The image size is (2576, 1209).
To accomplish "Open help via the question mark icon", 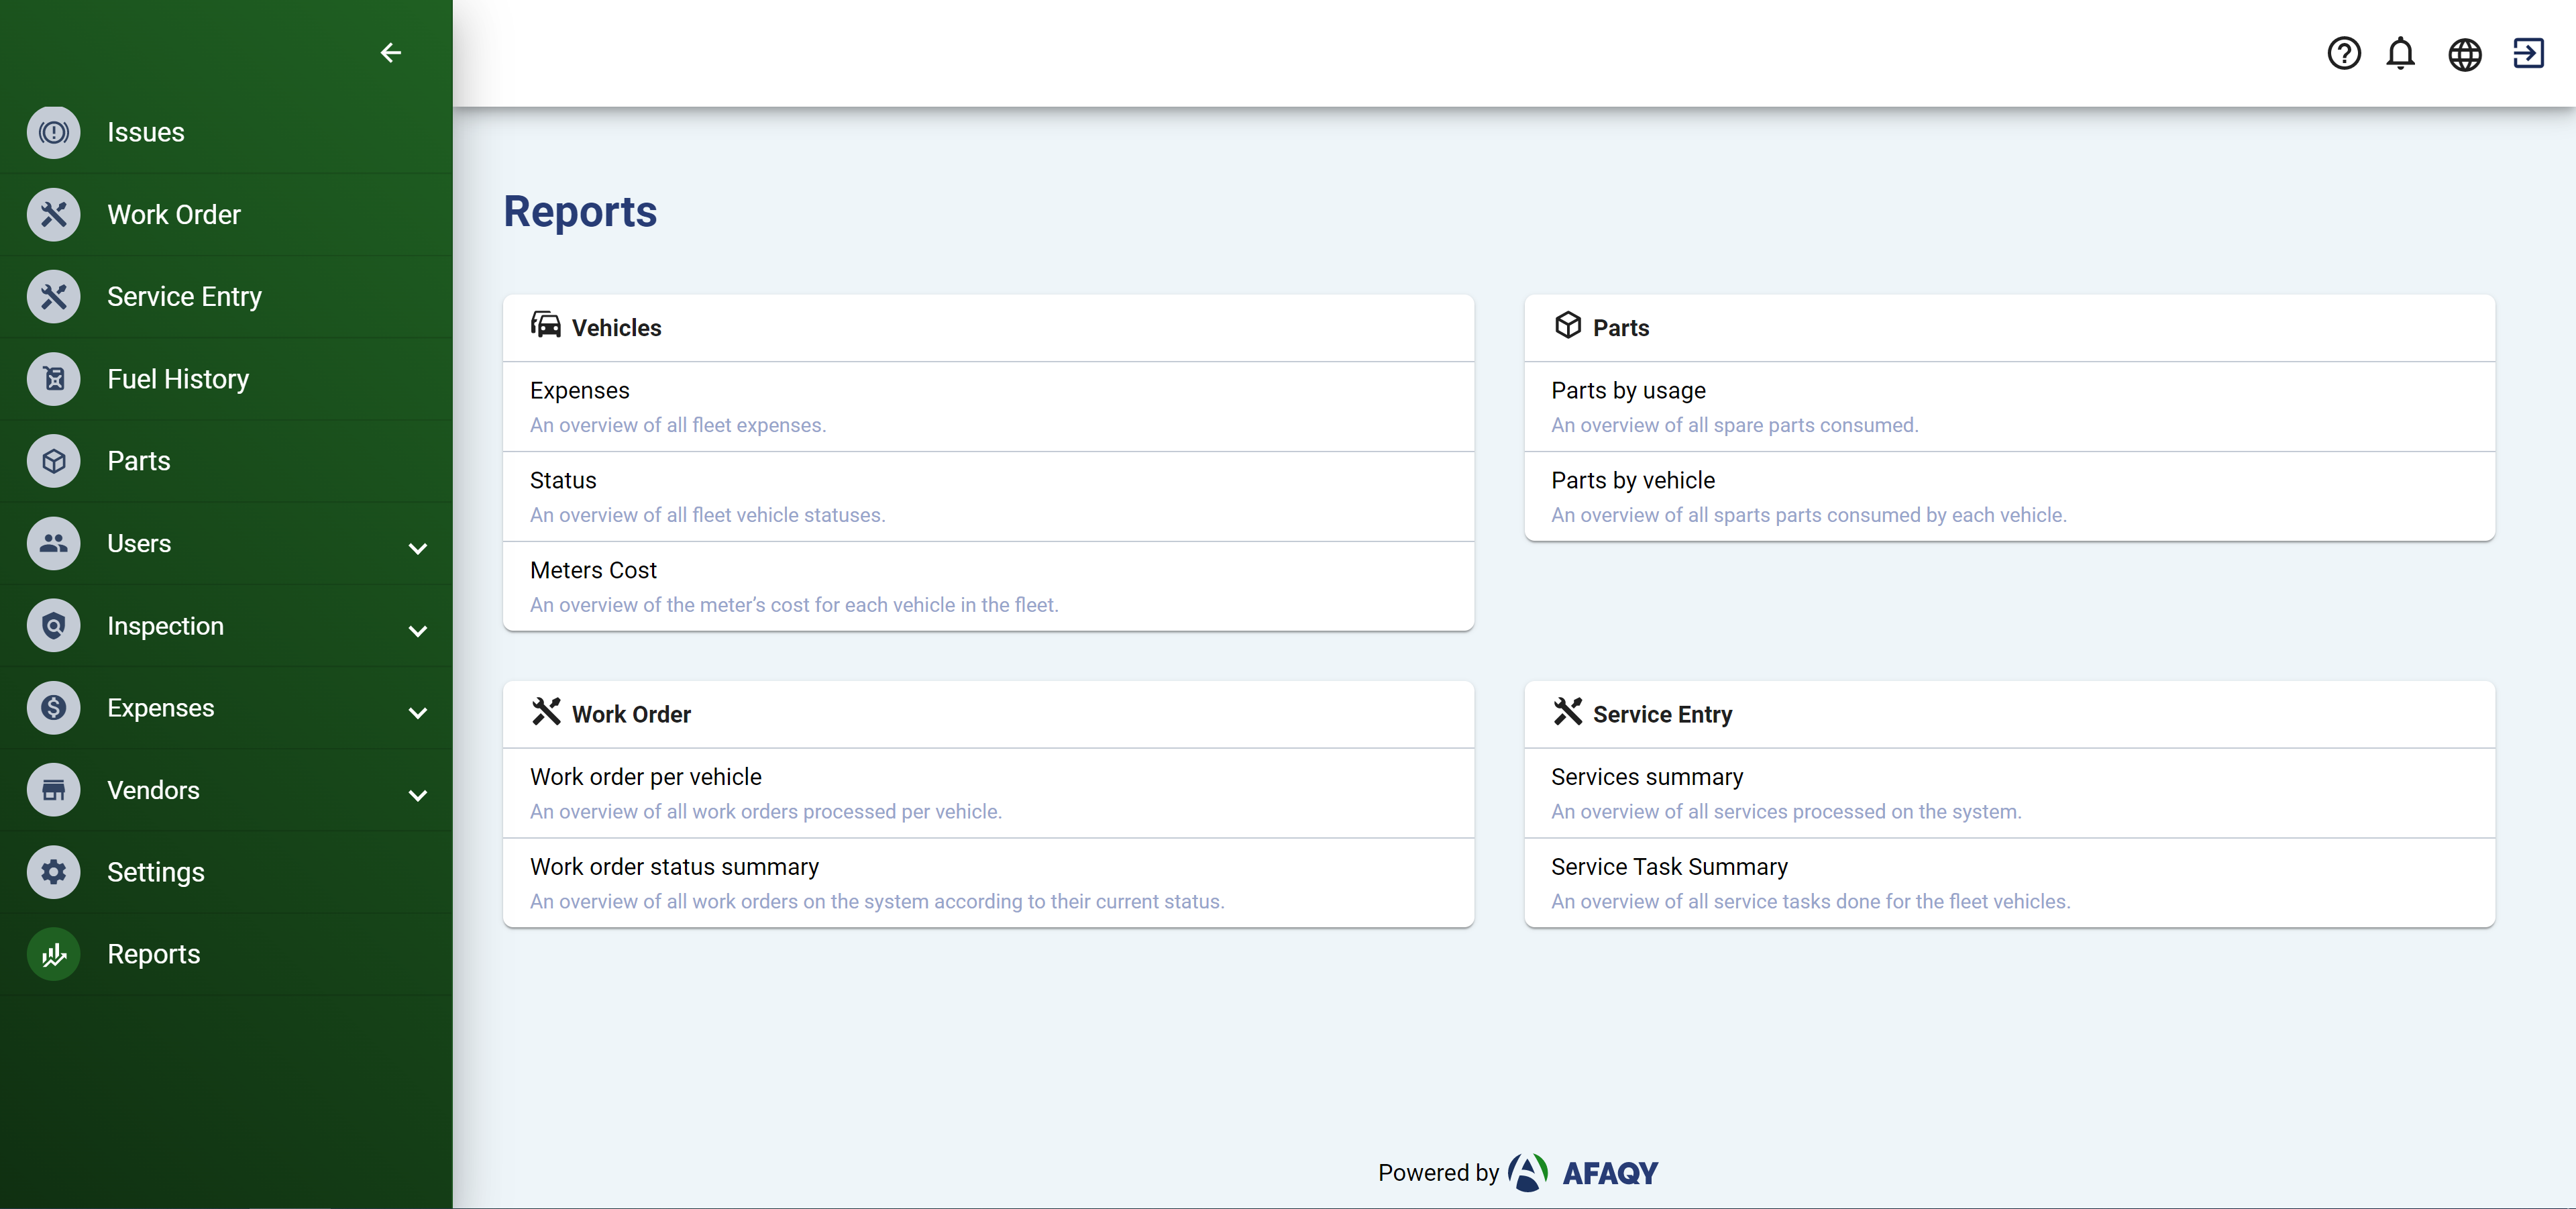I will (2344, 53).
